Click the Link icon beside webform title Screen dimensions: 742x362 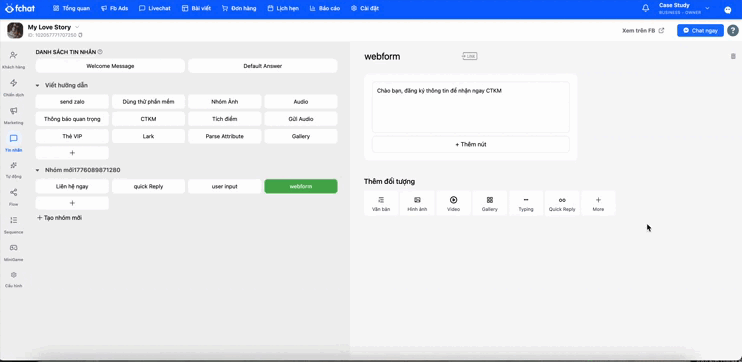[x=469, y=56]
